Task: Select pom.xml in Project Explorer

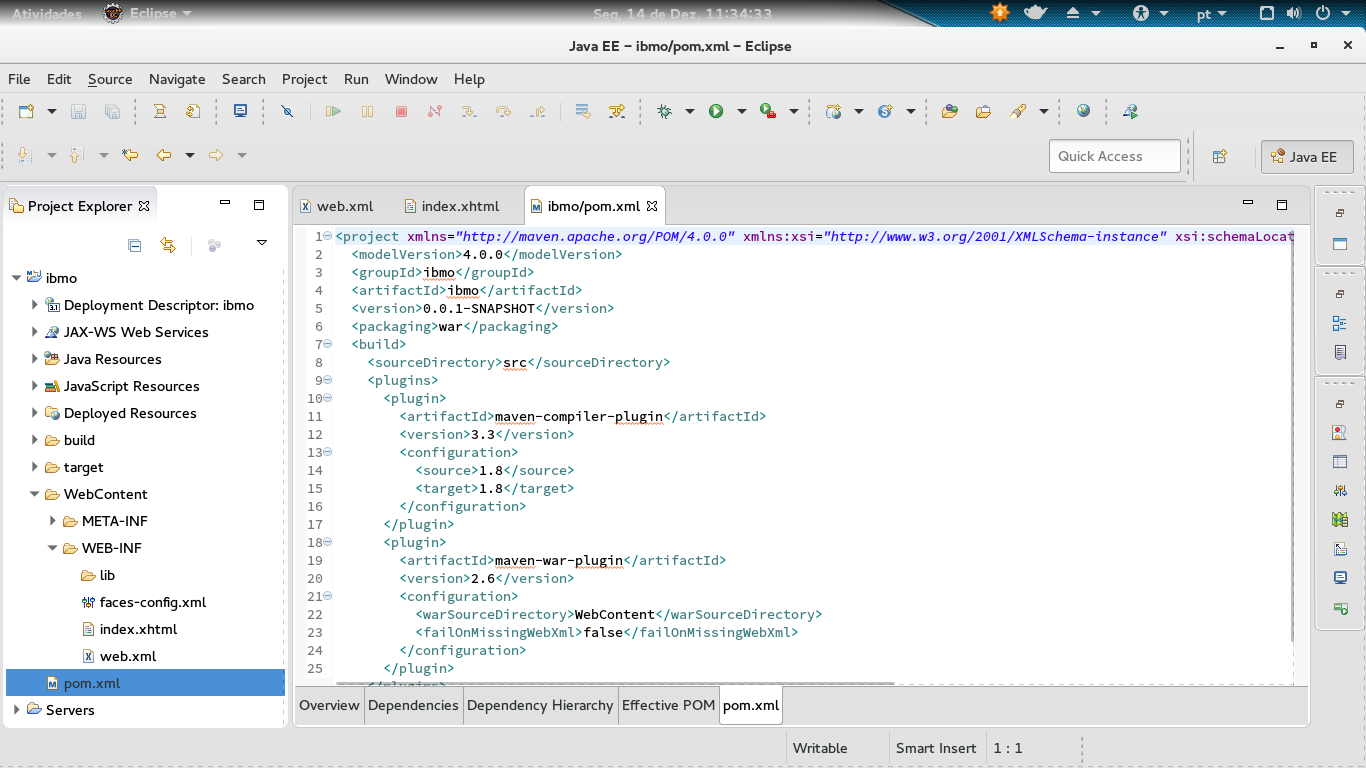Action: pos(146,683)
